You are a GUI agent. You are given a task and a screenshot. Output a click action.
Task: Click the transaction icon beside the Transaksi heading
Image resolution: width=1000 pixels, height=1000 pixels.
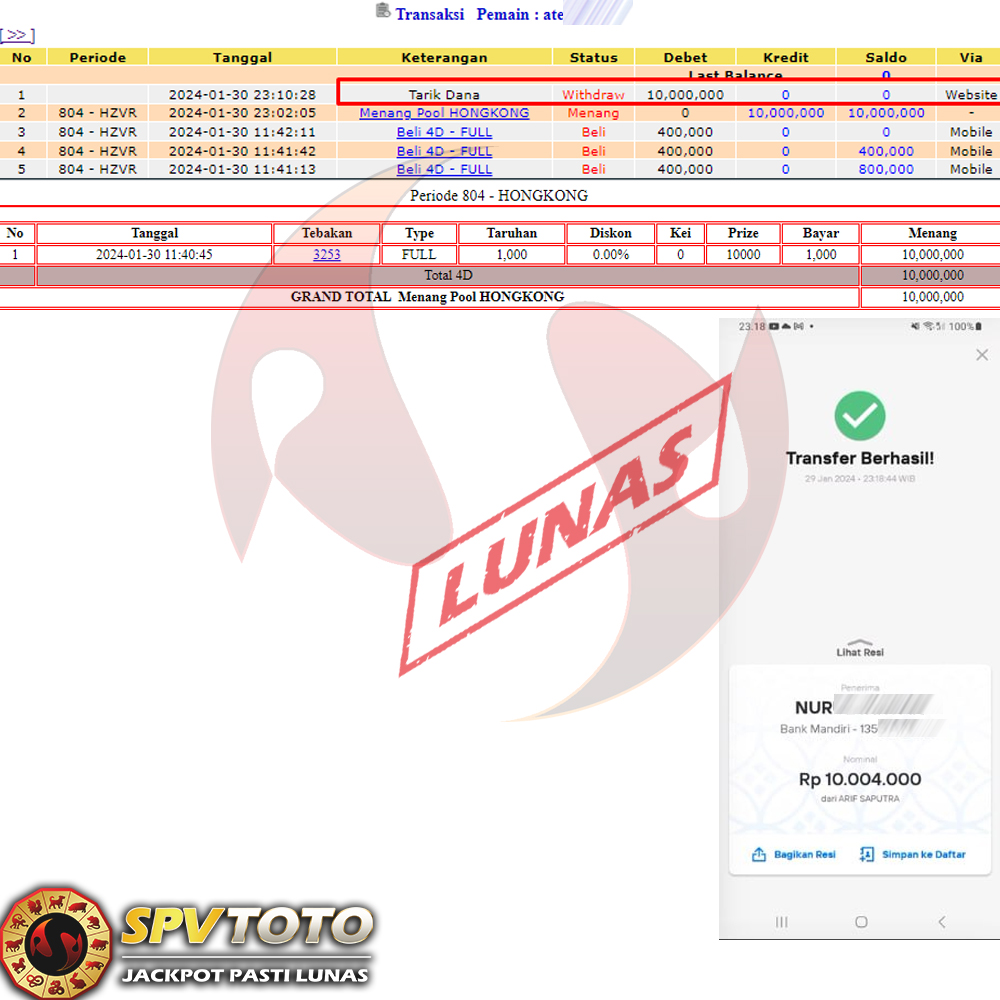tap(382, 11)
